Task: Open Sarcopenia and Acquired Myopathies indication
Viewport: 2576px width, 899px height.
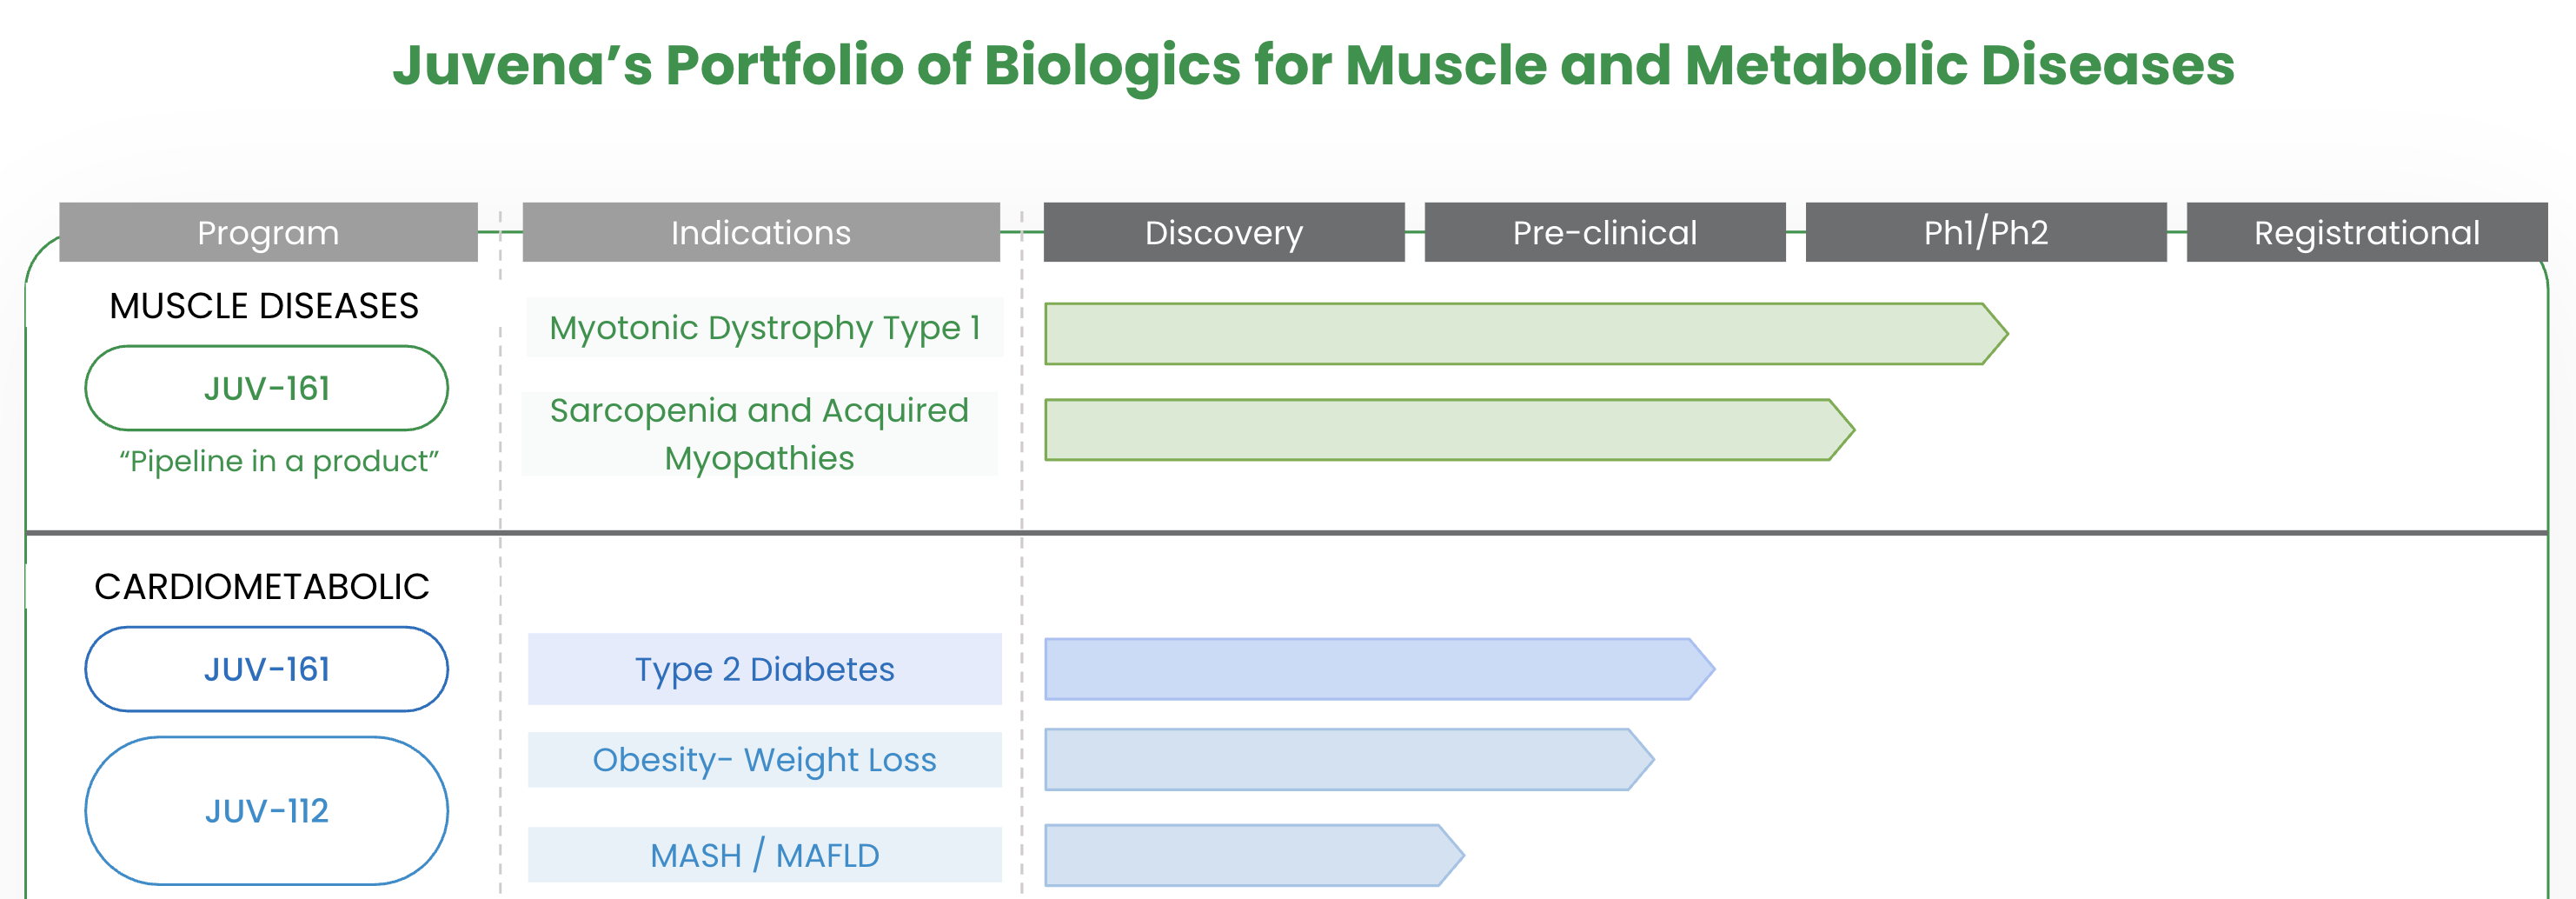Action: [x=759, y=433]
